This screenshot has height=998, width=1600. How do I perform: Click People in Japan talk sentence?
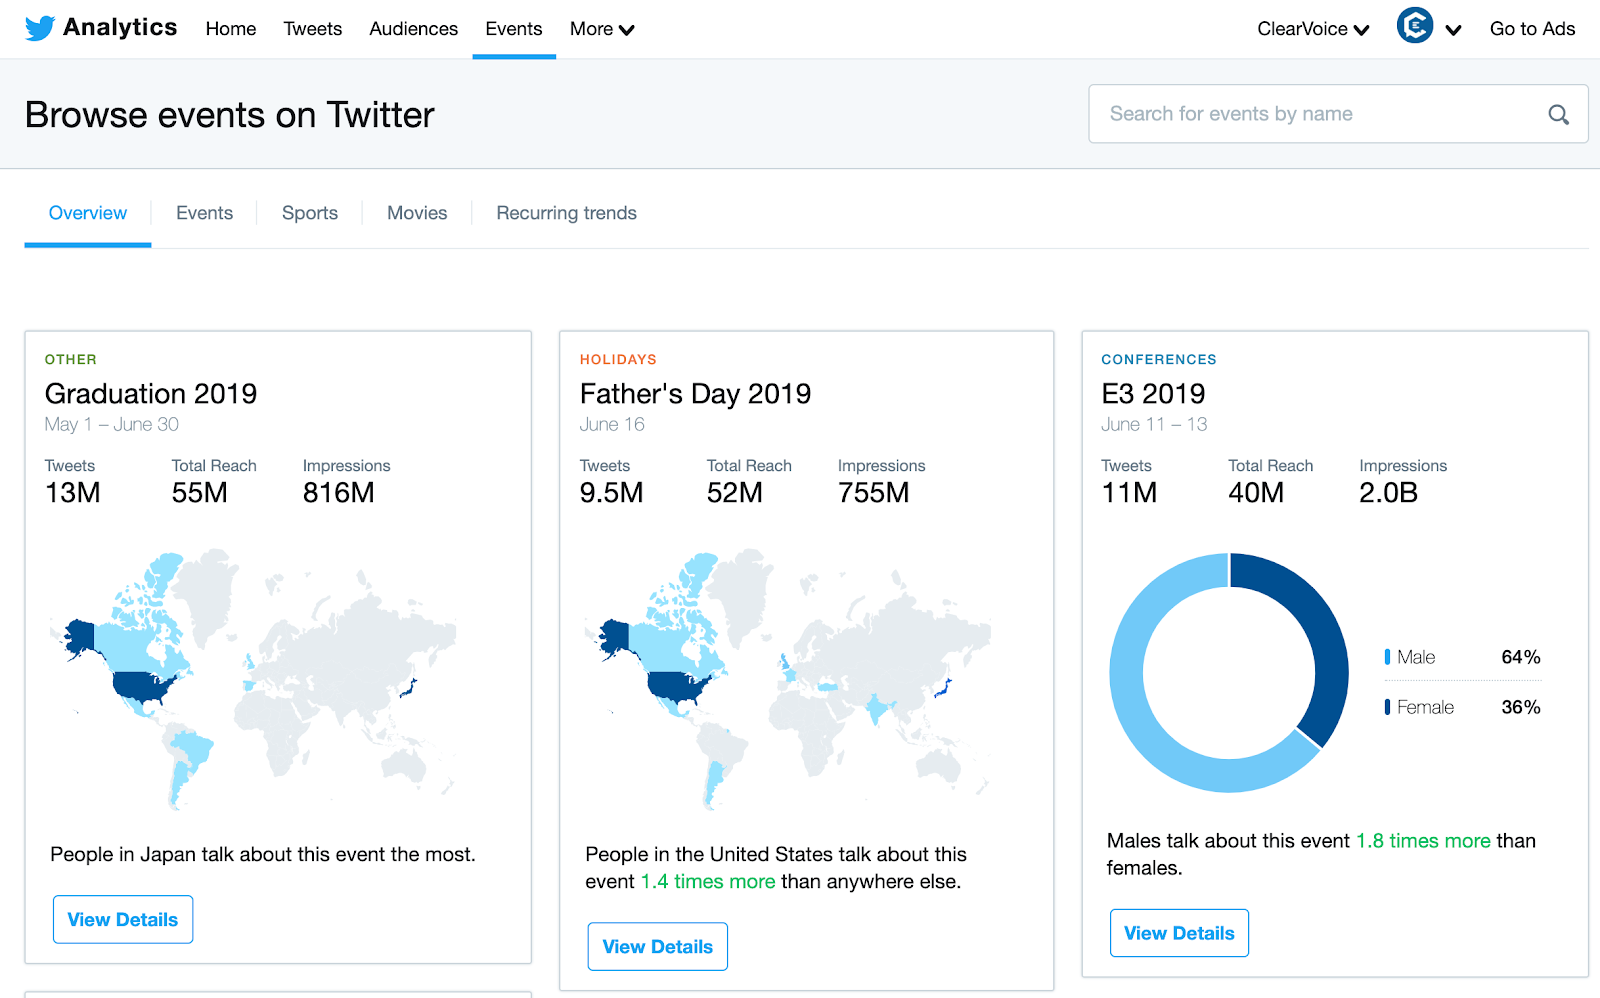coord(263,854)
